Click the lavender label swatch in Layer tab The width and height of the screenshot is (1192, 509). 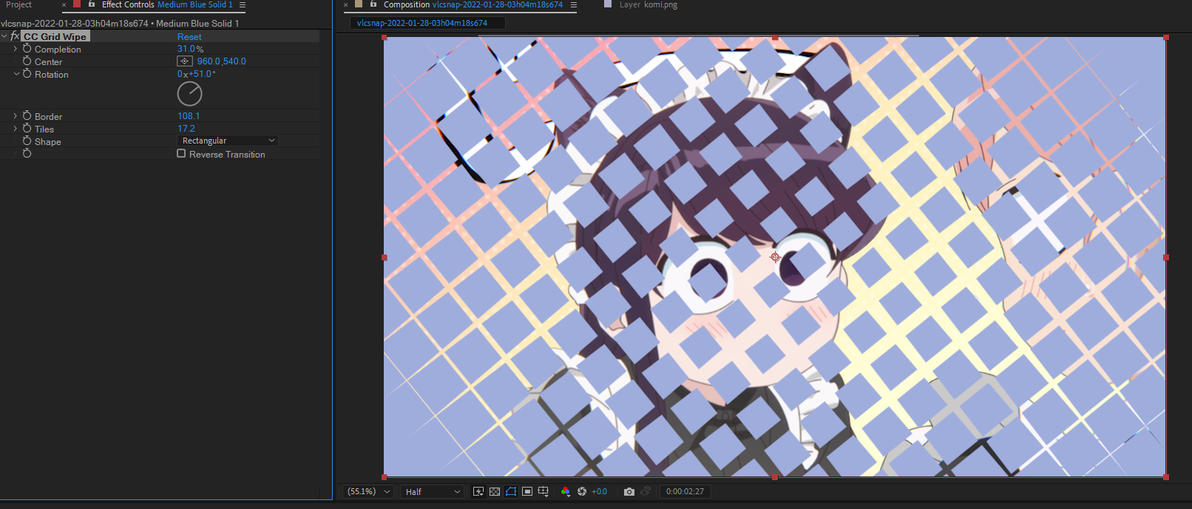click(607, 5)
